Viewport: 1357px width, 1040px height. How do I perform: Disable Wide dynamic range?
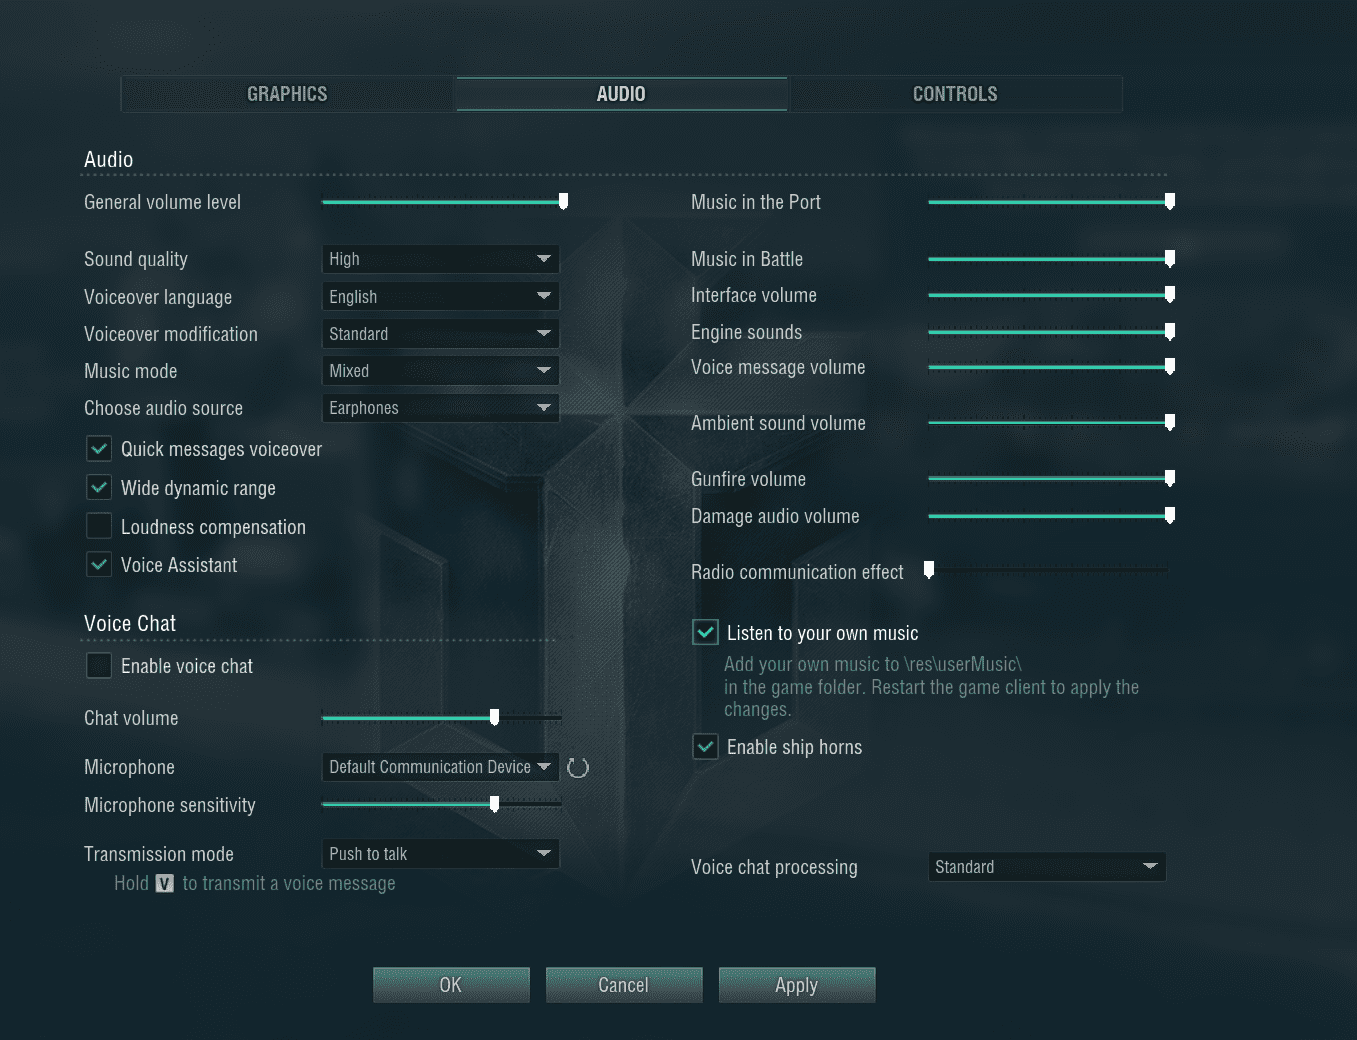99,488
